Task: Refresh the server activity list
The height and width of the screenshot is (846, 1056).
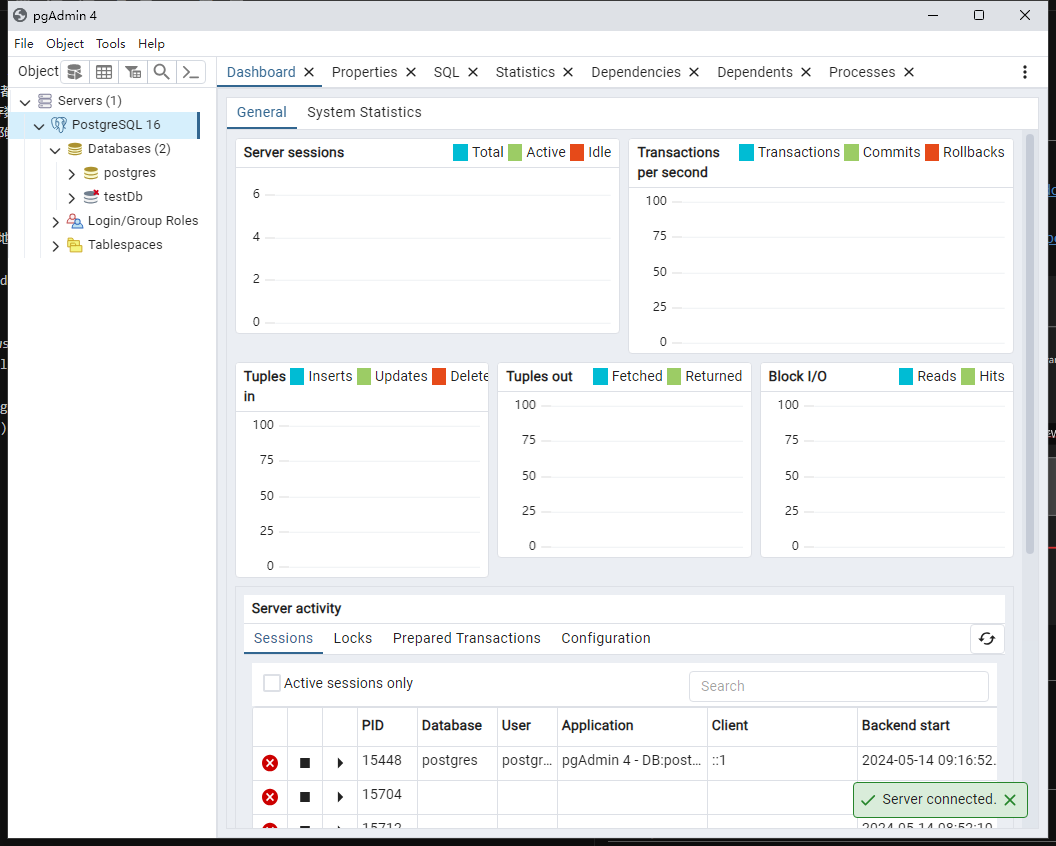Action: [987, 639]
